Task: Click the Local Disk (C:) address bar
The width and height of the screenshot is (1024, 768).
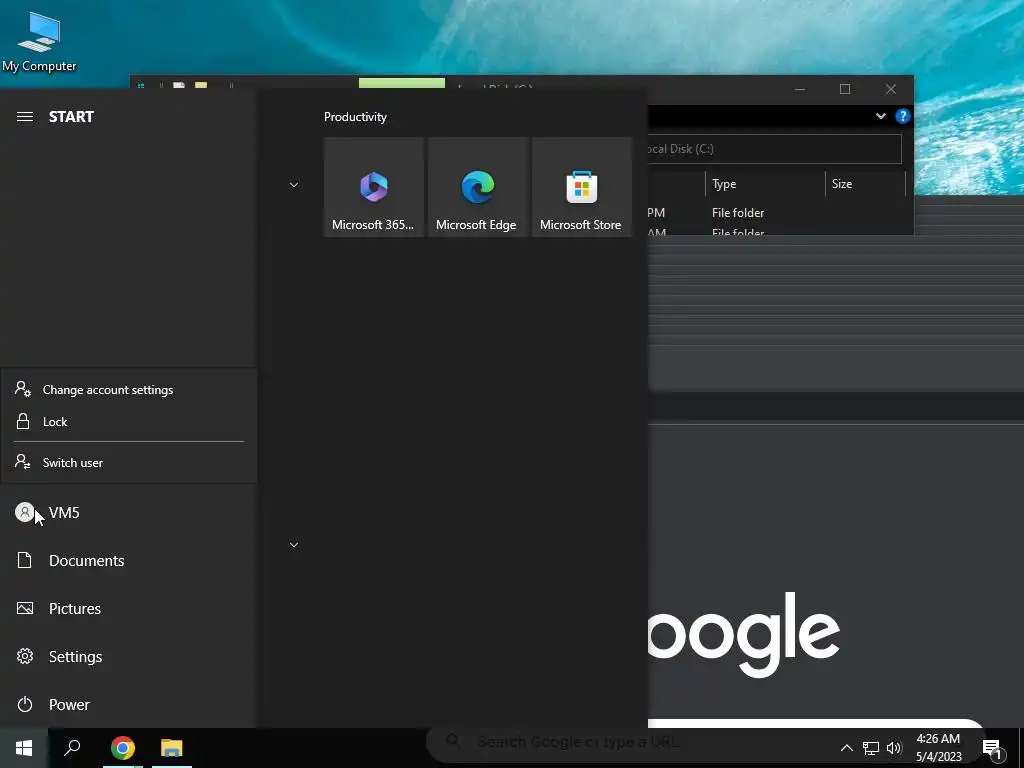Action: pyautogui.click(x=775, y=149)
